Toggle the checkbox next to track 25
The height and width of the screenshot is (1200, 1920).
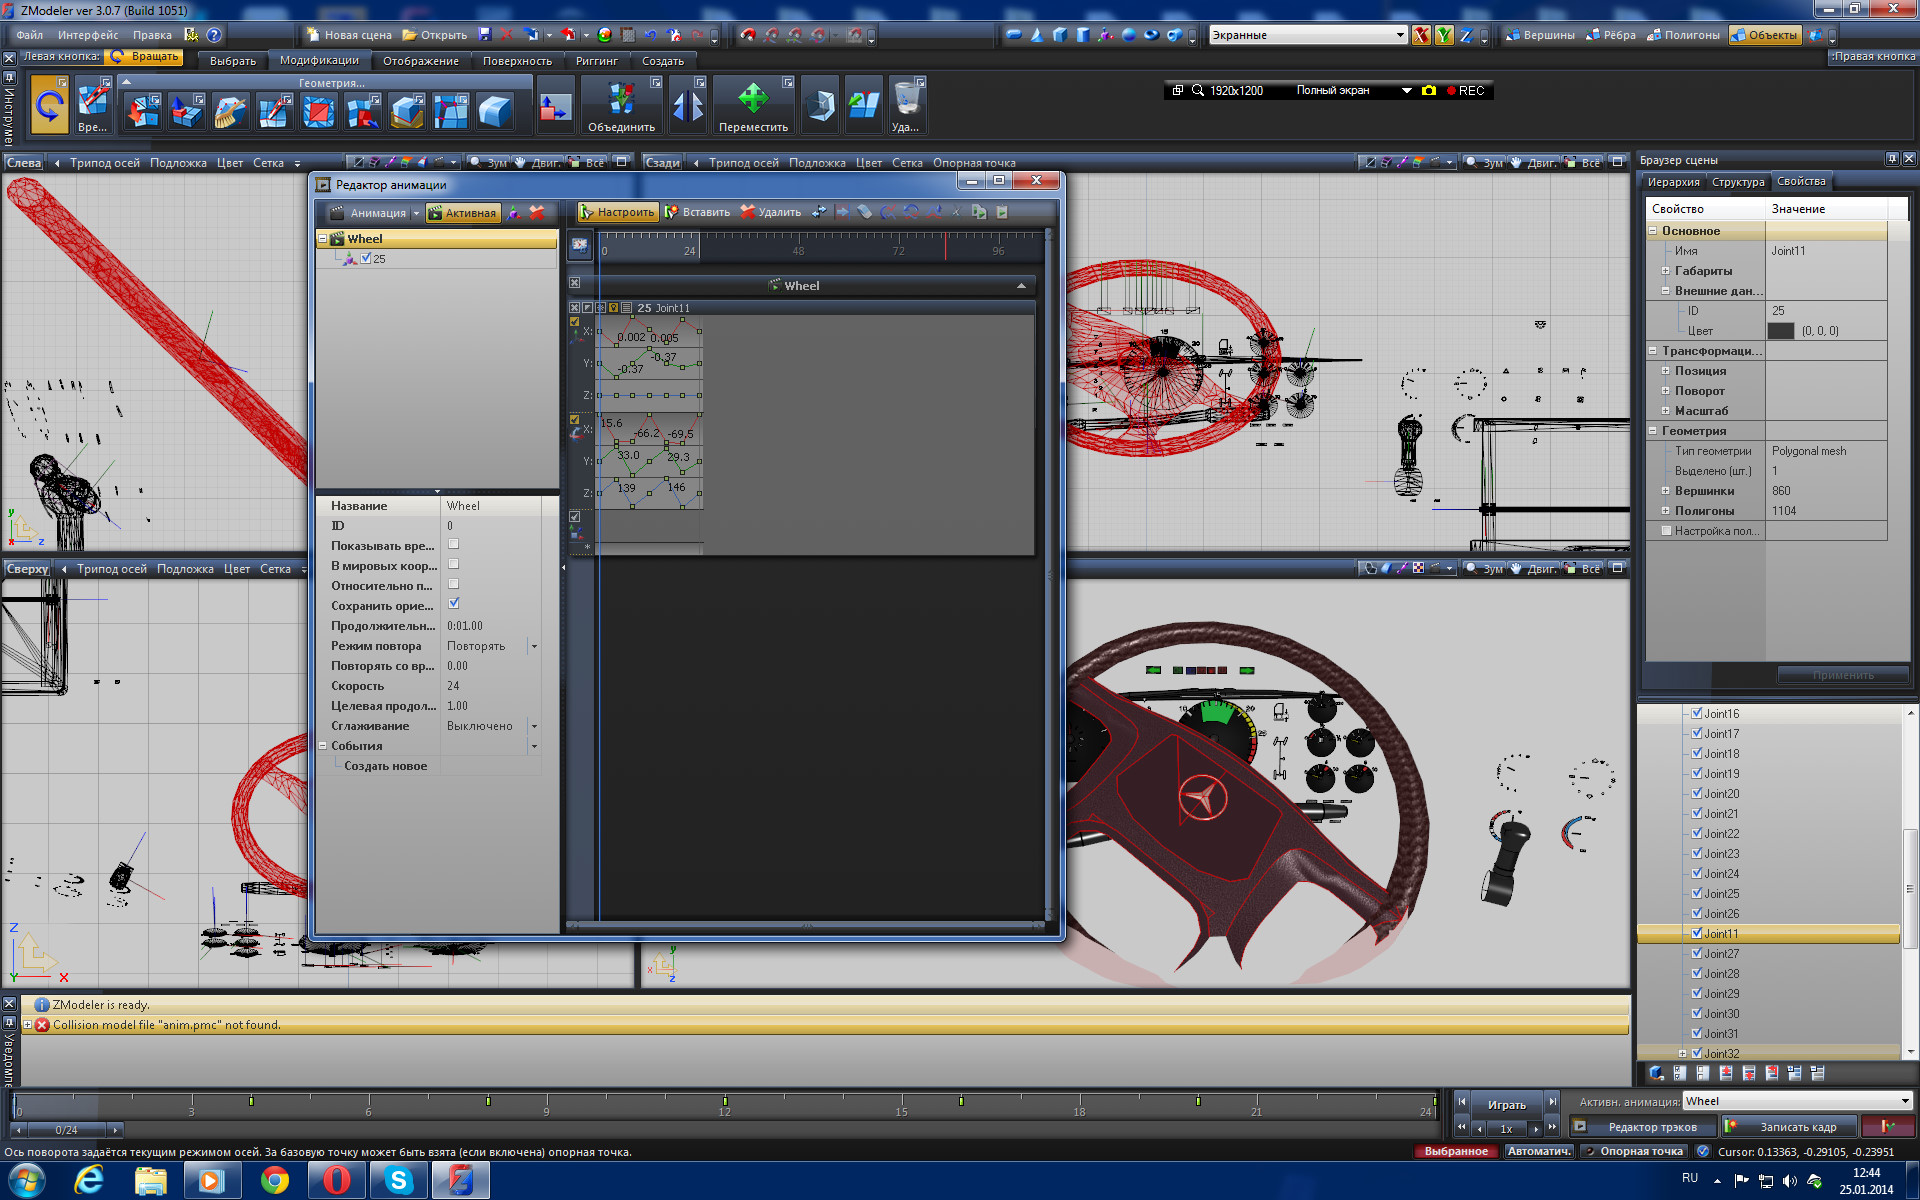tap(366, 258)
